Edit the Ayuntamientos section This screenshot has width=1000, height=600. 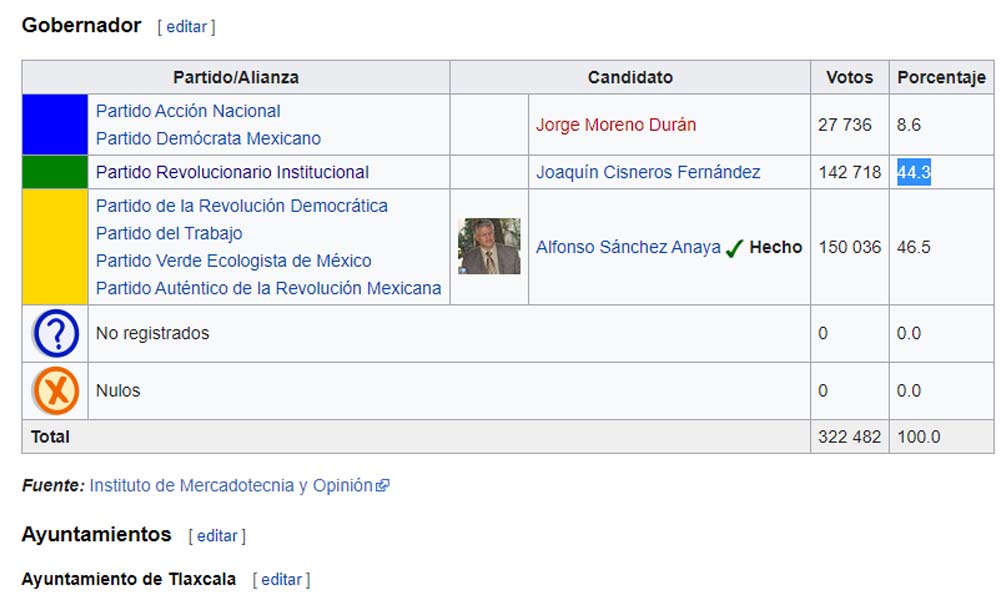pos(217,536)
